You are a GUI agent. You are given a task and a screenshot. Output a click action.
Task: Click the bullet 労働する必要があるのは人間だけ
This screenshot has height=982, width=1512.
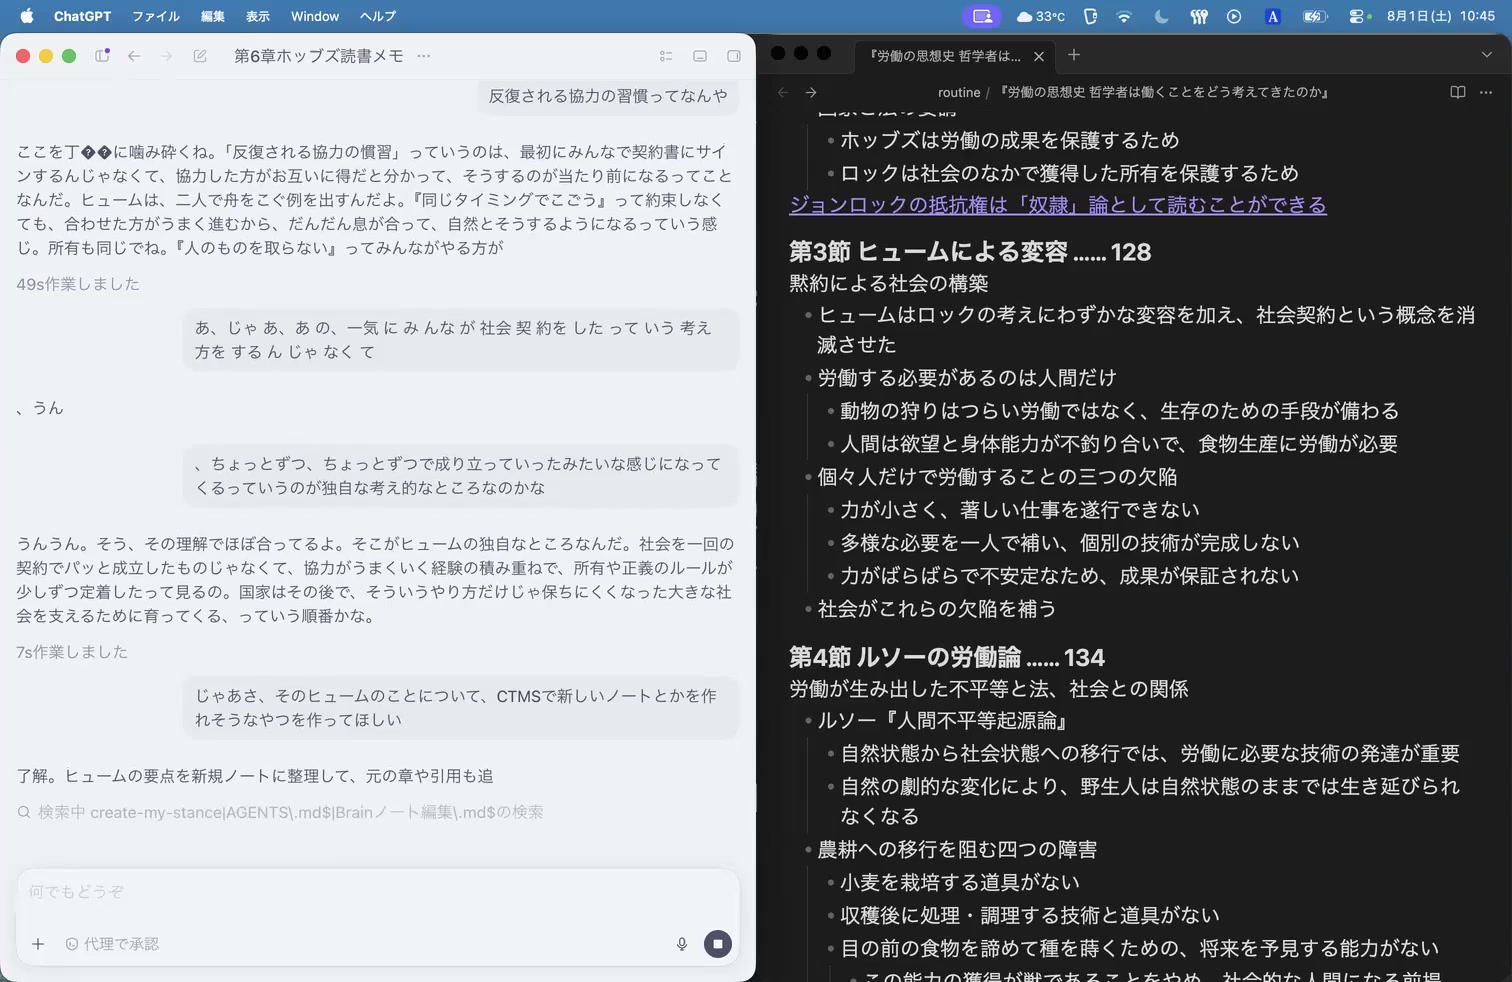coord(967,378)
